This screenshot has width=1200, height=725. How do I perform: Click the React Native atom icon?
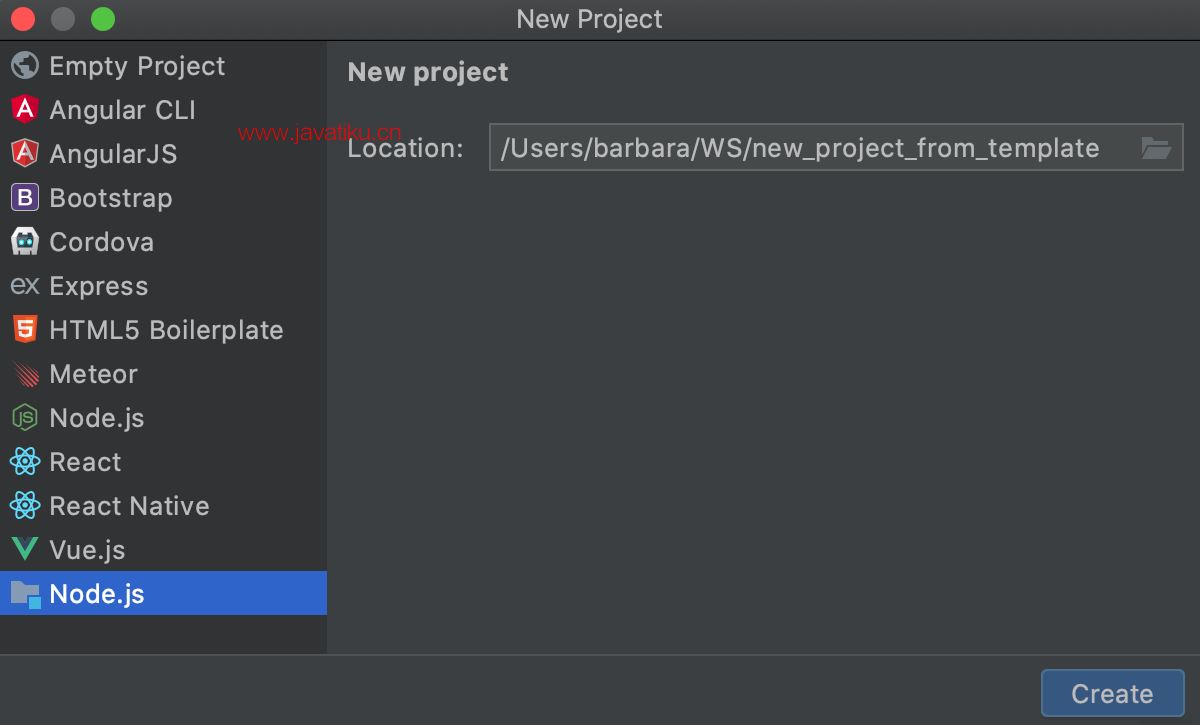pos(25,506)
